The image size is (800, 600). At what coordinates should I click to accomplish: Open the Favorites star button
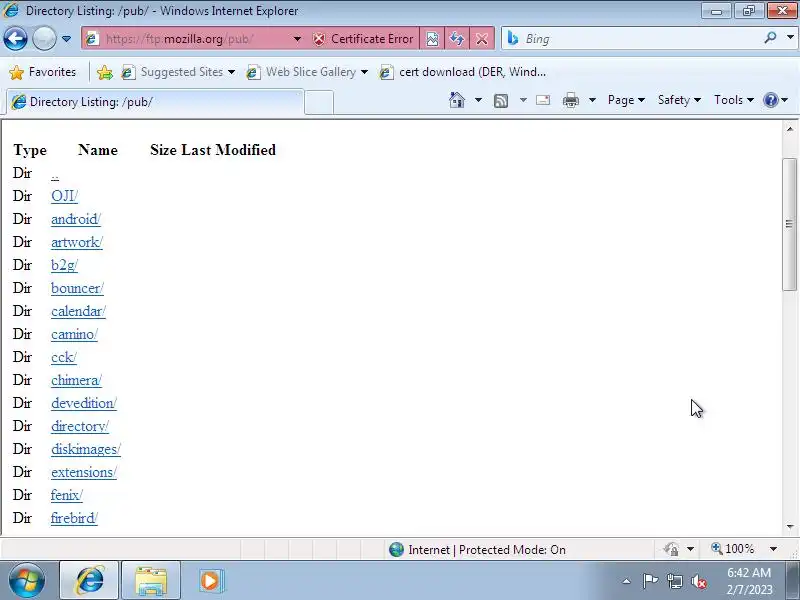[43, 72]
